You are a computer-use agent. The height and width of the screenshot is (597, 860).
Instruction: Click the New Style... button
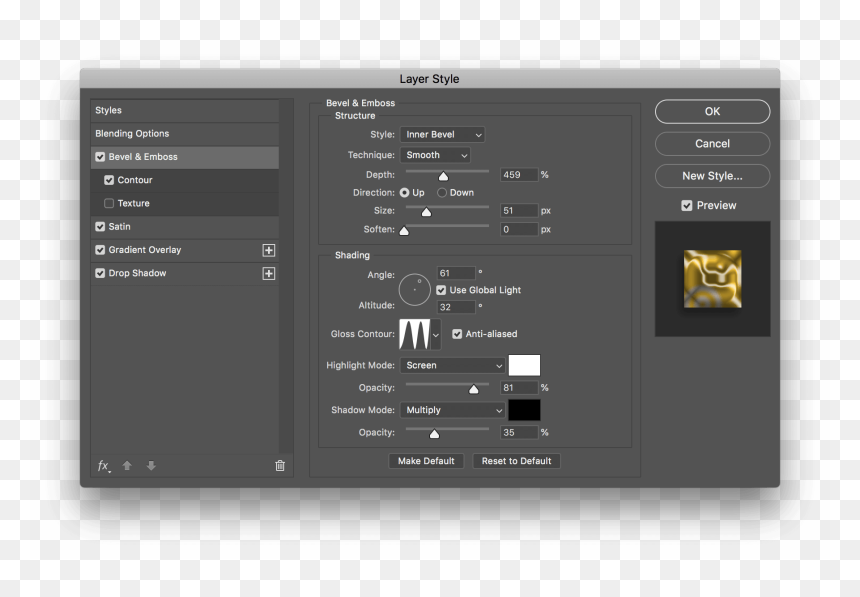pyautogui.click(x=712, y=176)
